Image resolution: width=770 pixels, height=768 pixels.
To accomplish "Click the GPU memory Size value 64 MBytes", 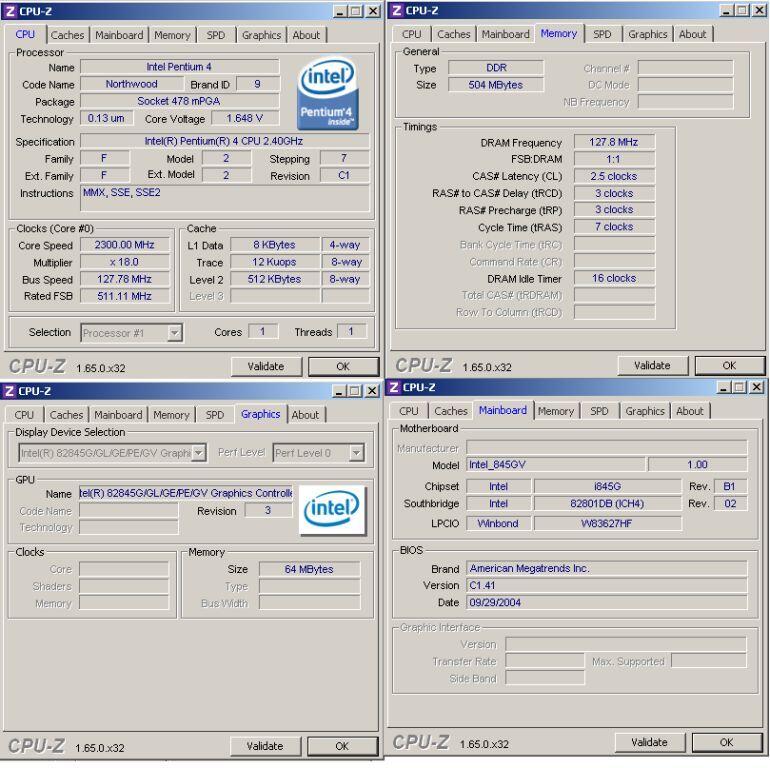I will click(309, 569).
